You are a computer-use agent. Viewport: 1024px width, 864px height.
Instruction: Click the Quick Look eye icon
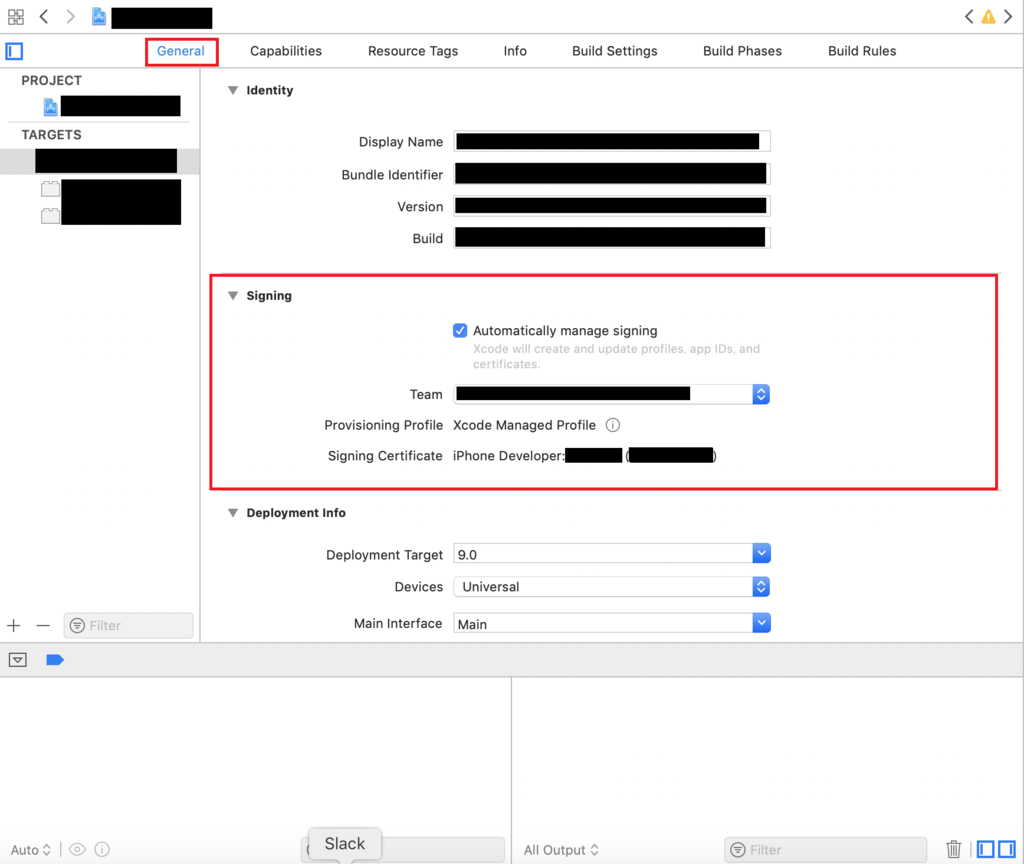(x=77, y=850)
